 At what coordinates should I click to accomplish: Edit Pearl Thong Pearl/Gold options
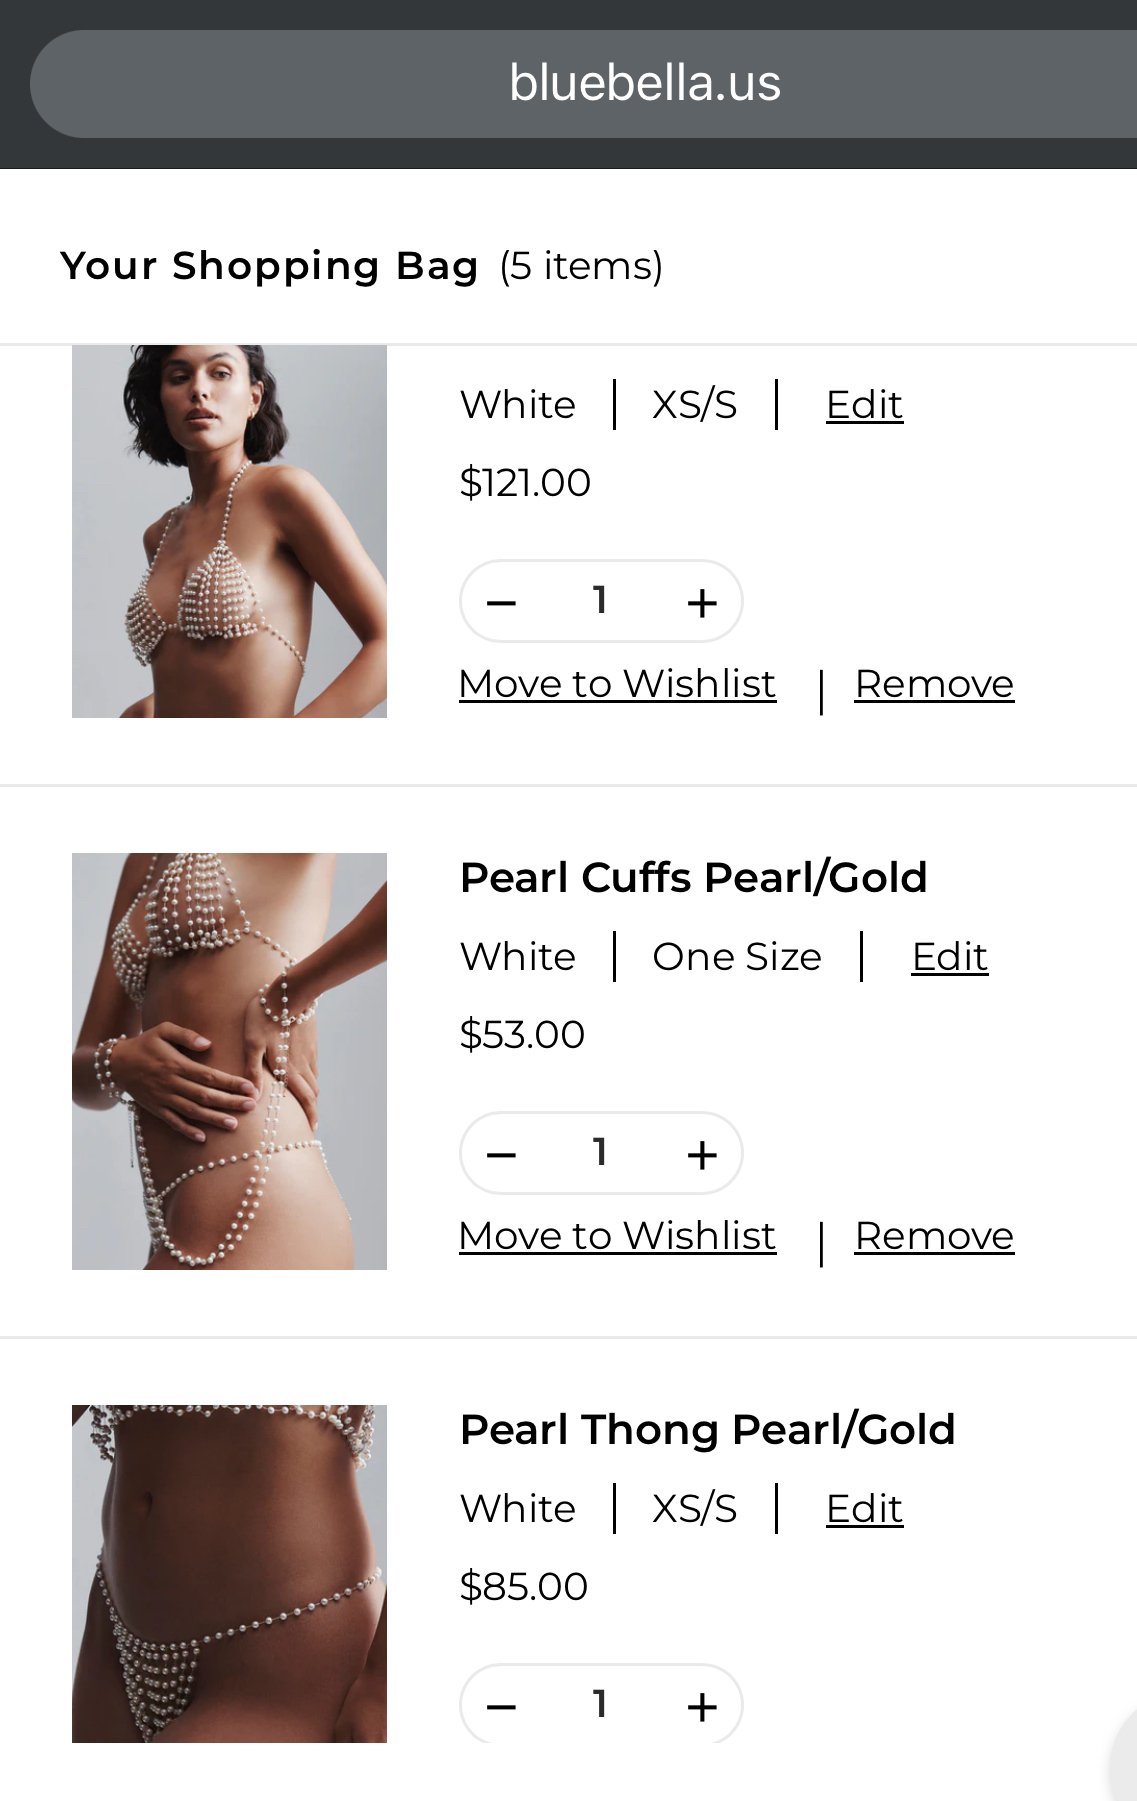point(864,1509)
